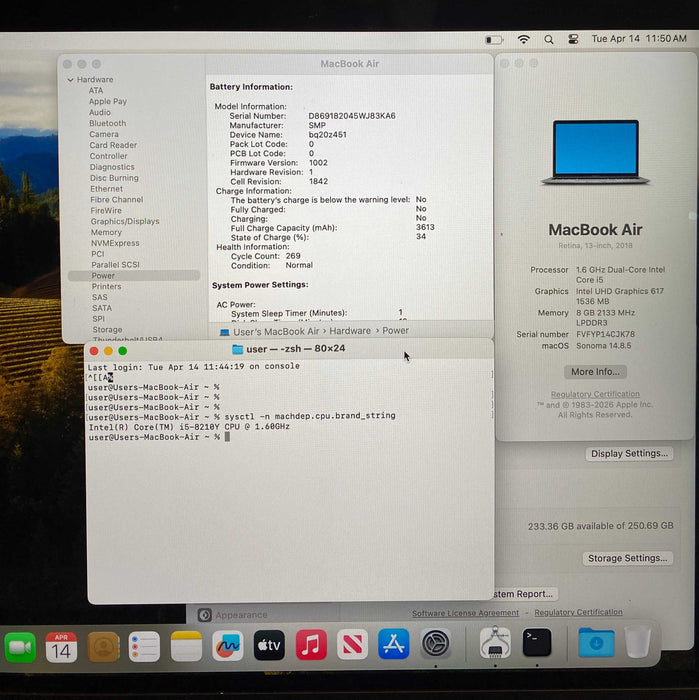Select ATA in Hardware sidebar
The image size is (699, 700).
click(96, 91)
